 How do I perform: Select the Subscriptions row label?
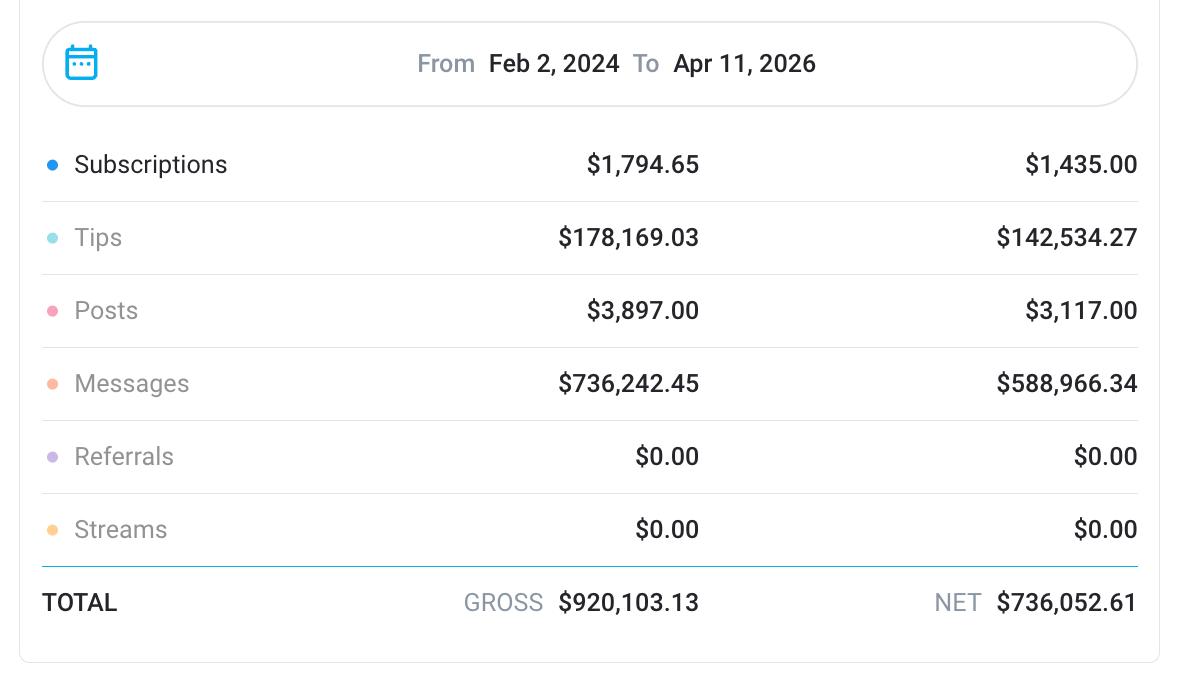pos(150,165)
